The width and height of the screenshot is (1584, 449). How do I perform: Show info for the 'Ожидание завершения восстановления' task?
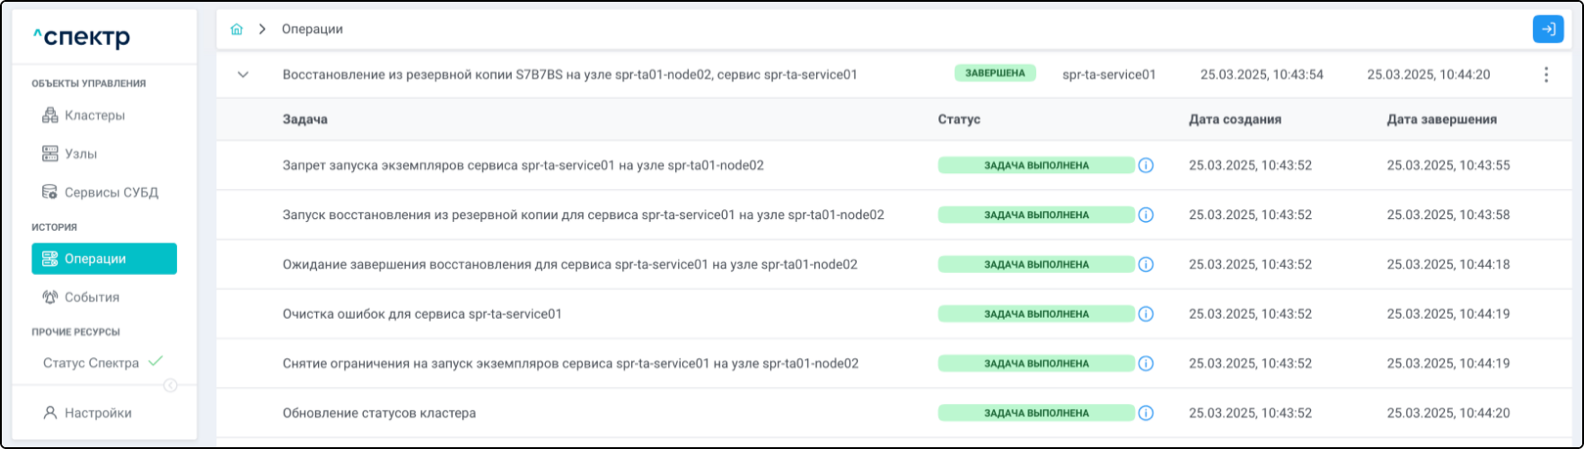pos(1146,265)
